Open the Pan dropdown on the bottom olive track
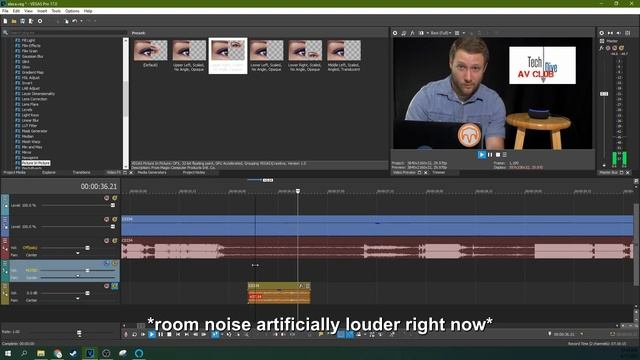 click(x=78, y=299)
